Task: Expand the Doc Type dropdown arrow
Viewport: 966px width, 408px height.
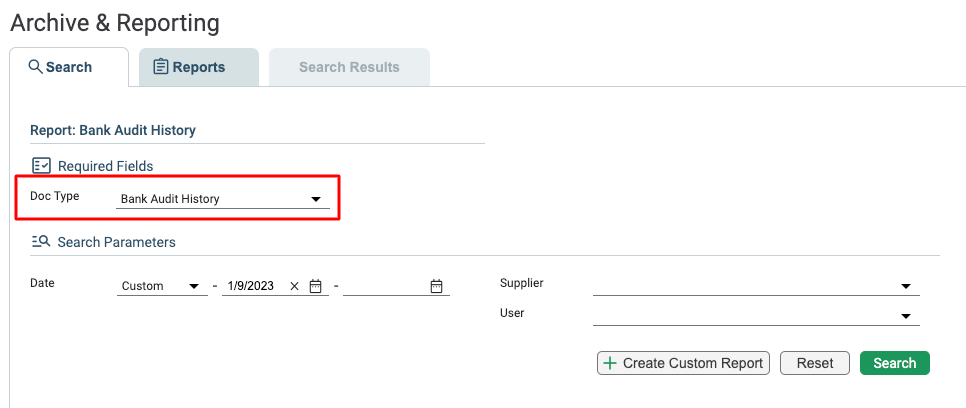Action: [x=315, y=199]
